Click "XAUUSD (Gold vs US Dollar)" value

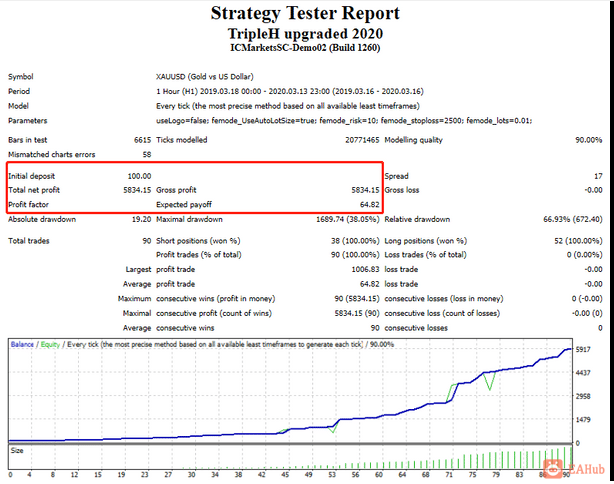pos(205,76)
